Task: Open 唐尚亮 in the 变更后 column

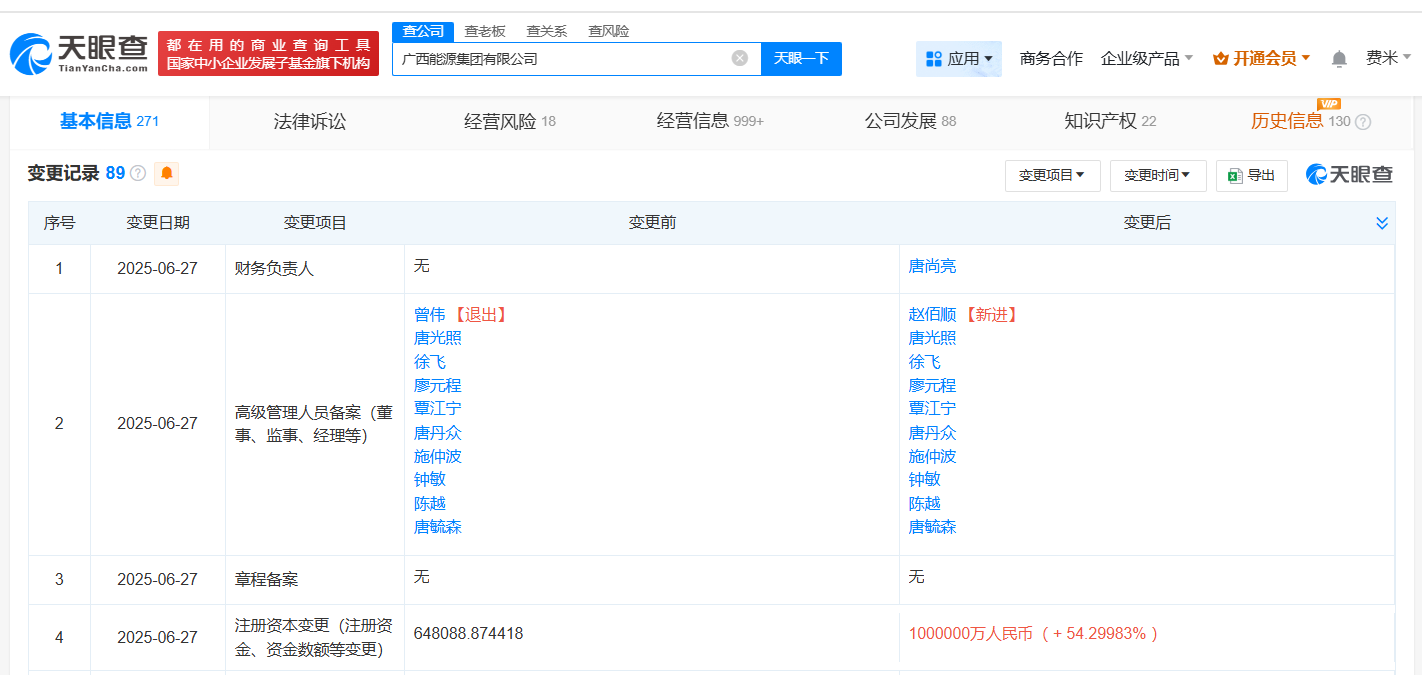Action: [932, 266]
